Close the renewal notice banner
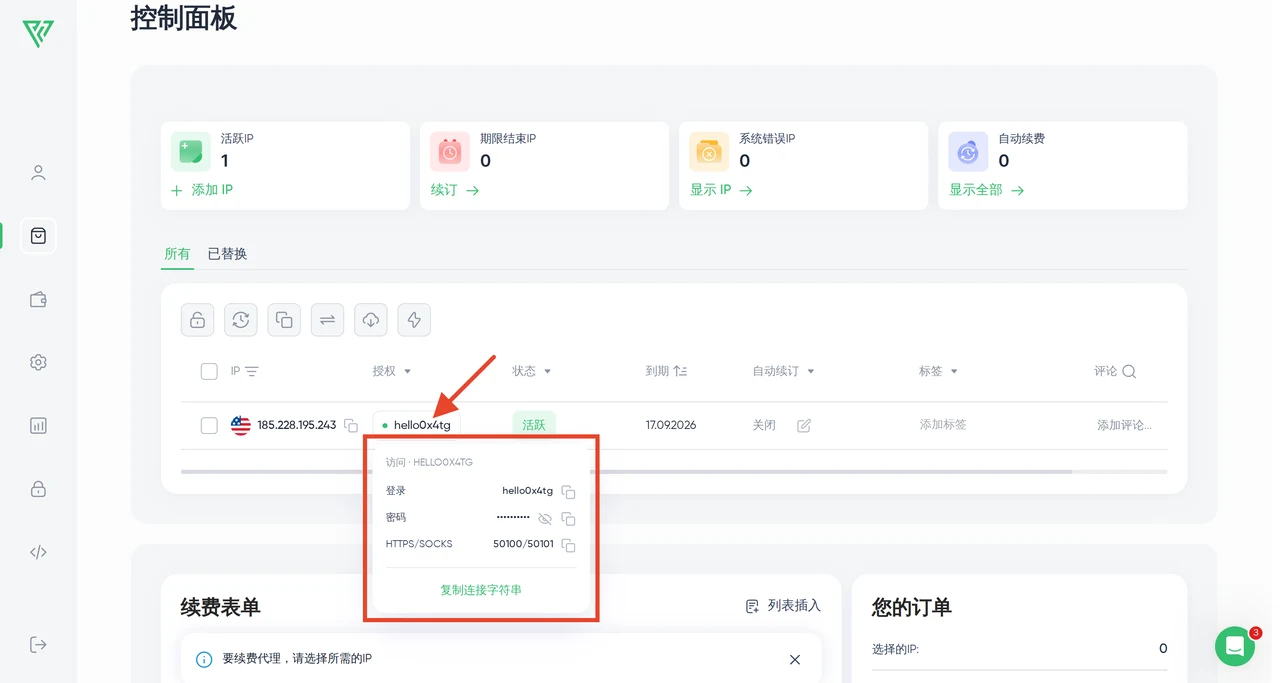 (x=795, y=660)
